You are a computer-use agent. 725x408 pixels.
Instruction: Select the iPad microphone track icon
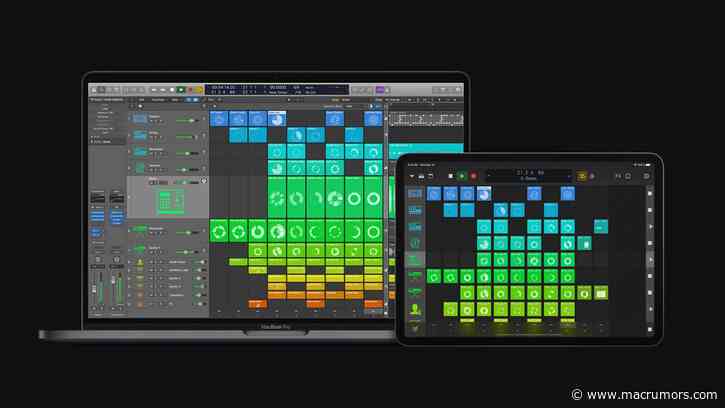pyautogui.click(x=415, y=309)
